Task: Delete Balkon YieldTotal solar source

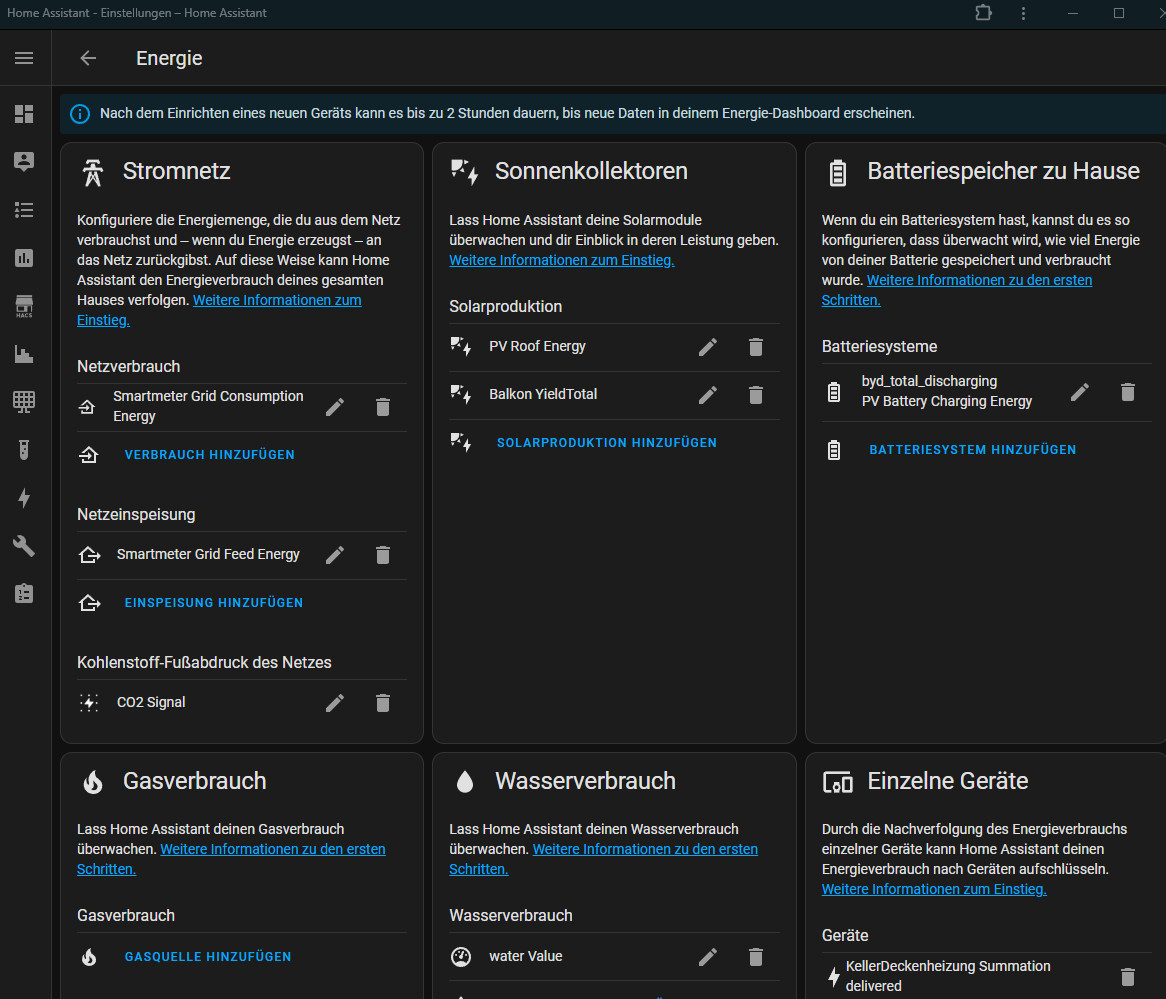Action: coord(756,395)
